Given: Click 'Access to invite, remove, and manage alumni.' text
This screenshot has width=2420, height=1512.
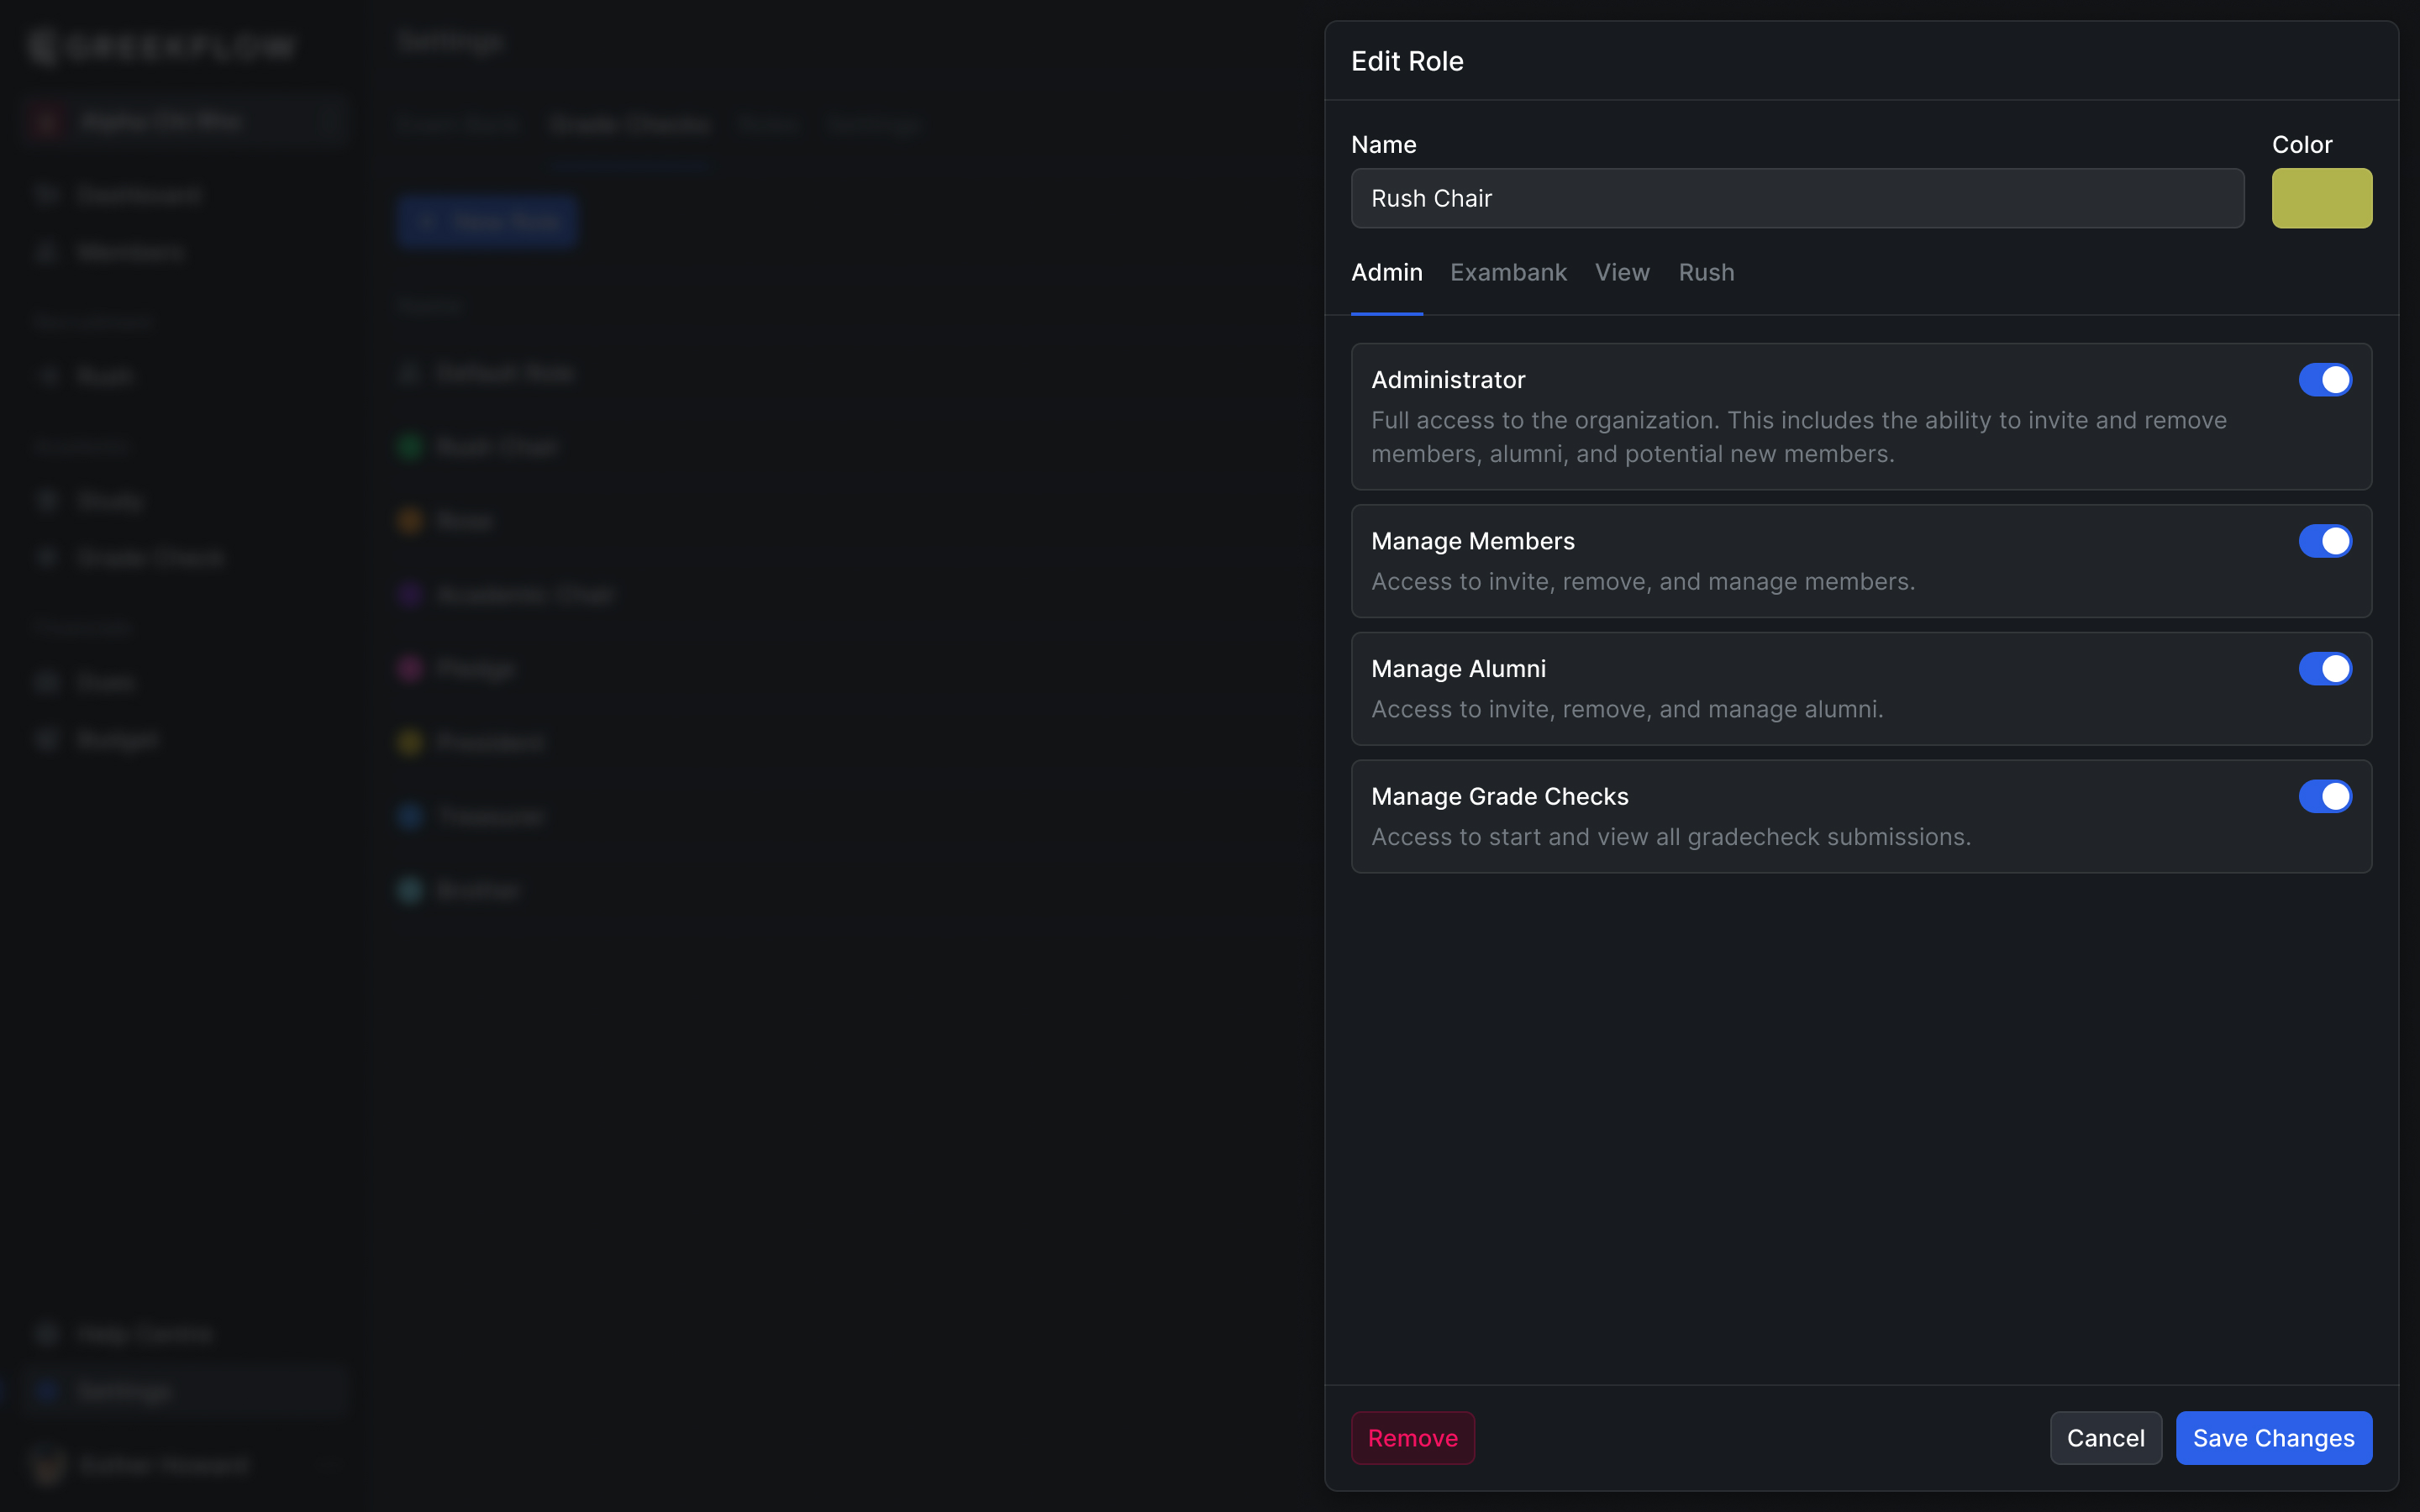Looking at the screenshot, I should 1627,709.
